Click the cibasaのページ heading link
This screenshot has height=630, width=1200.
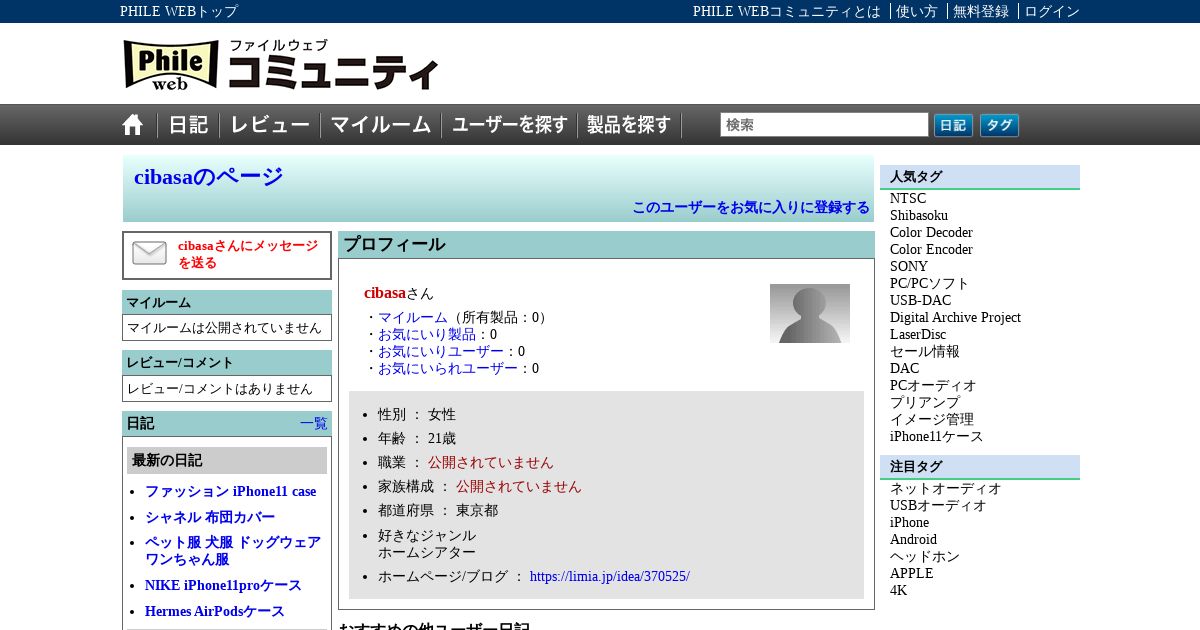coord(209,177)
